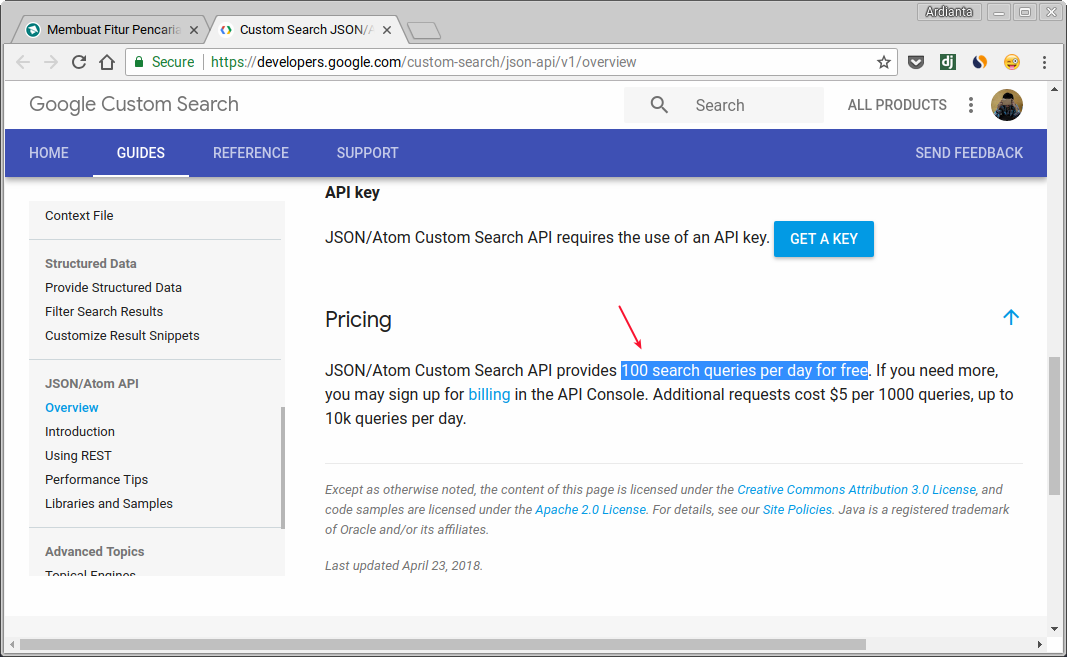1067x657 pixels.
Task: Click the blue scroll-to-top arrow
Action: tap(1010, 317)
